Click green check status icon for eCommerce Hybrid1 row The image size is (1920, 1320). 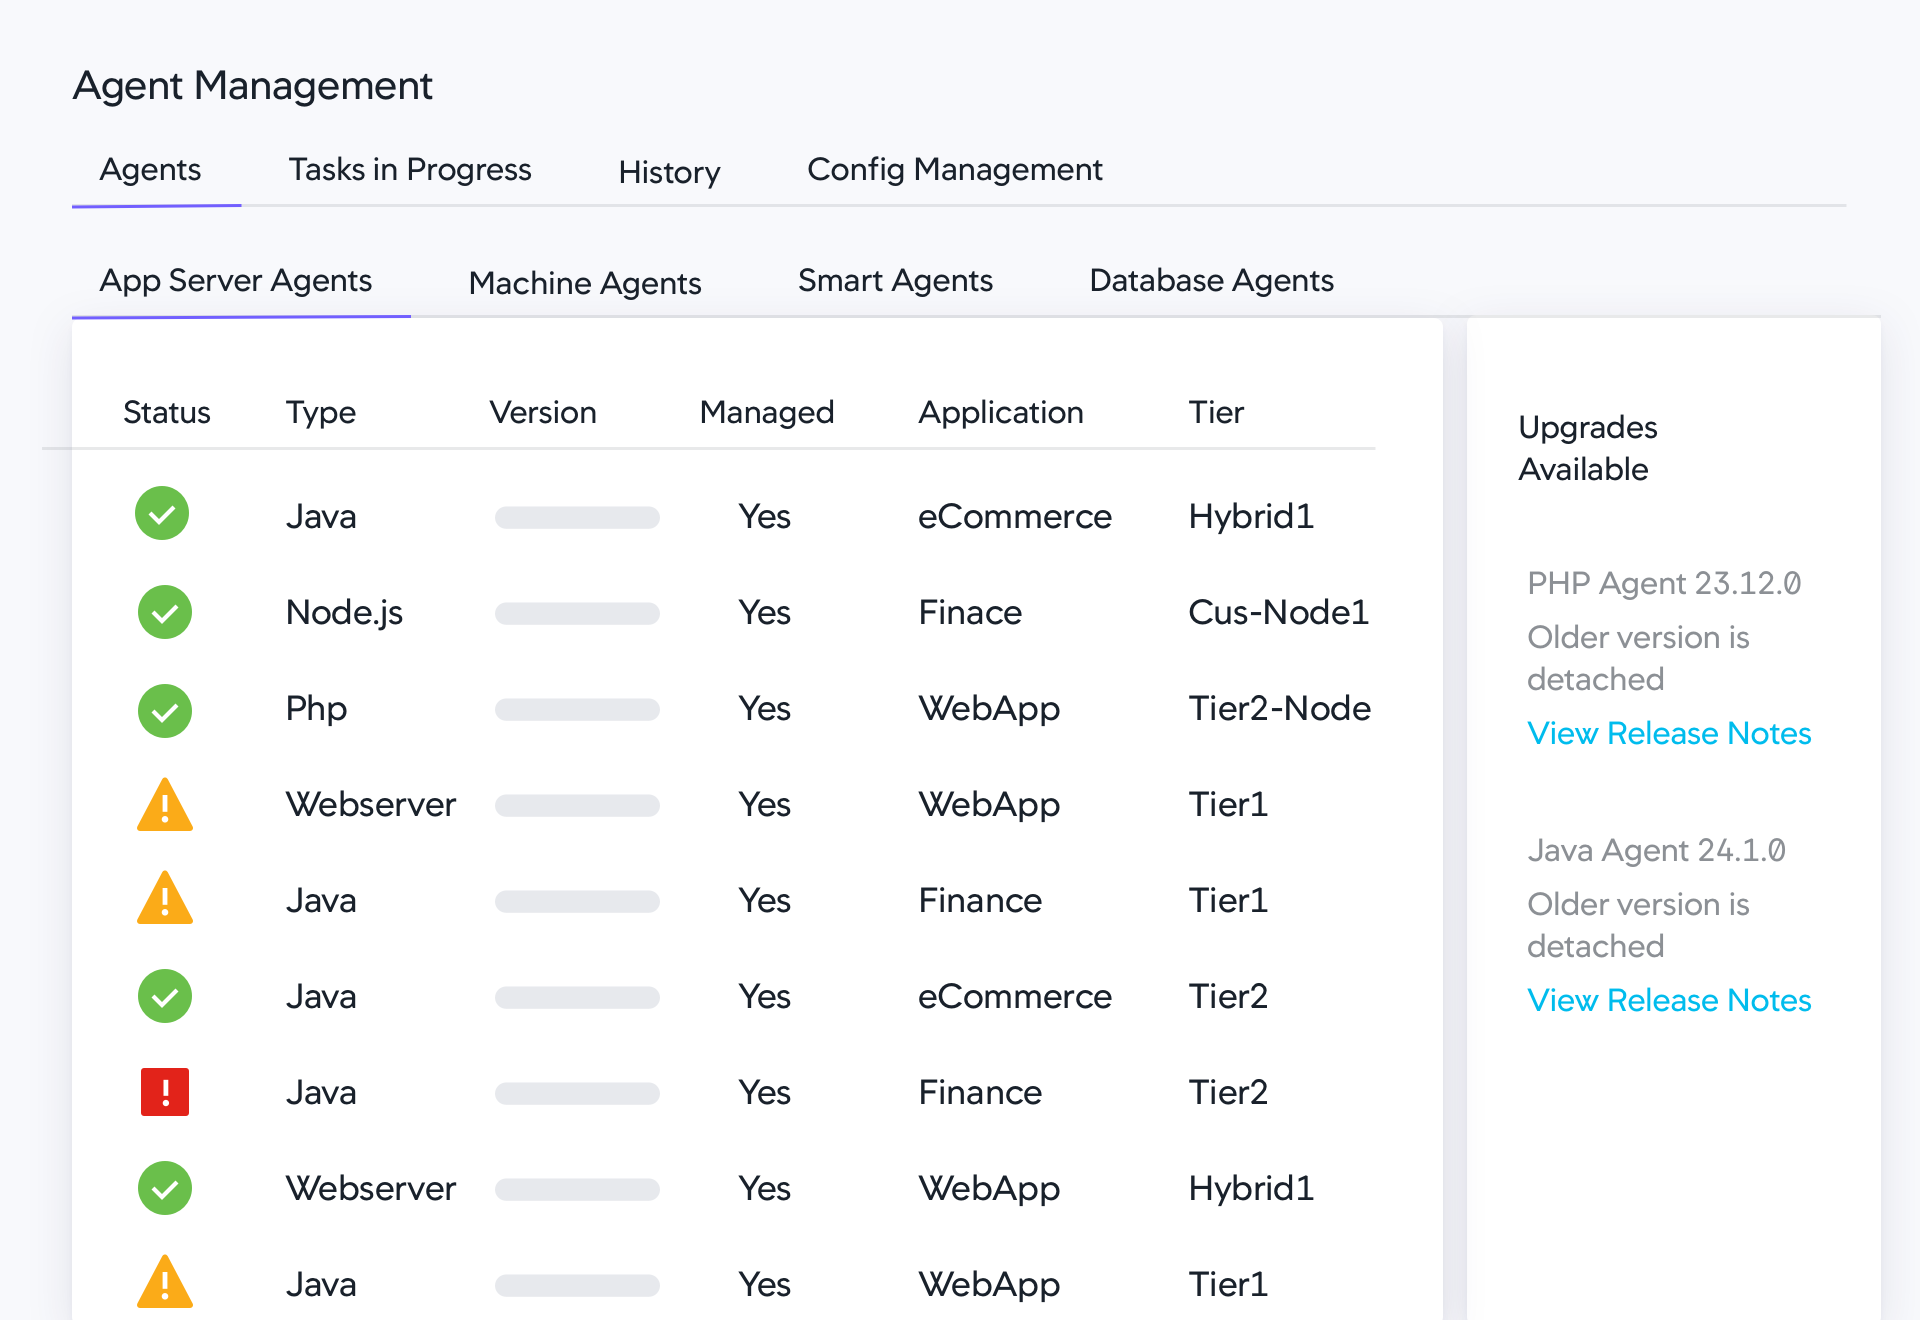pos(162,514)
